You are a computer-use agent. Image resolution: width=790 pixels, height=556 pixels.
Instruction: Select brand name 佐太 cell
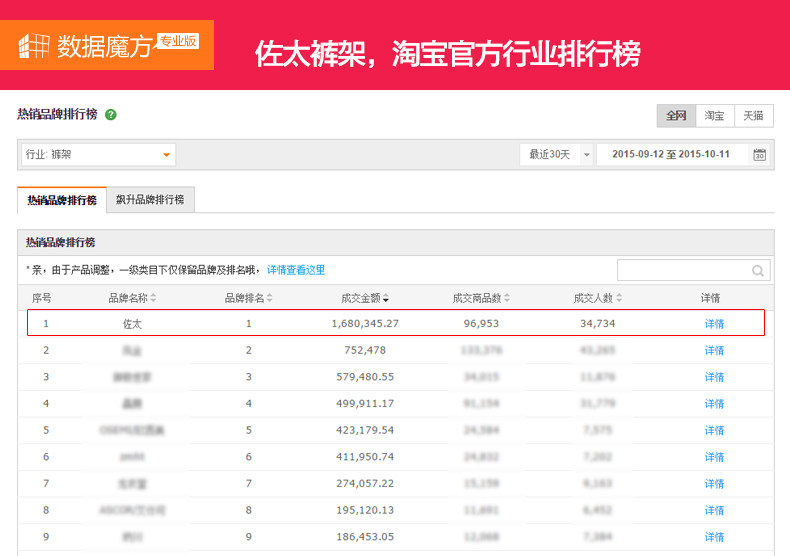tap(133, 324)
